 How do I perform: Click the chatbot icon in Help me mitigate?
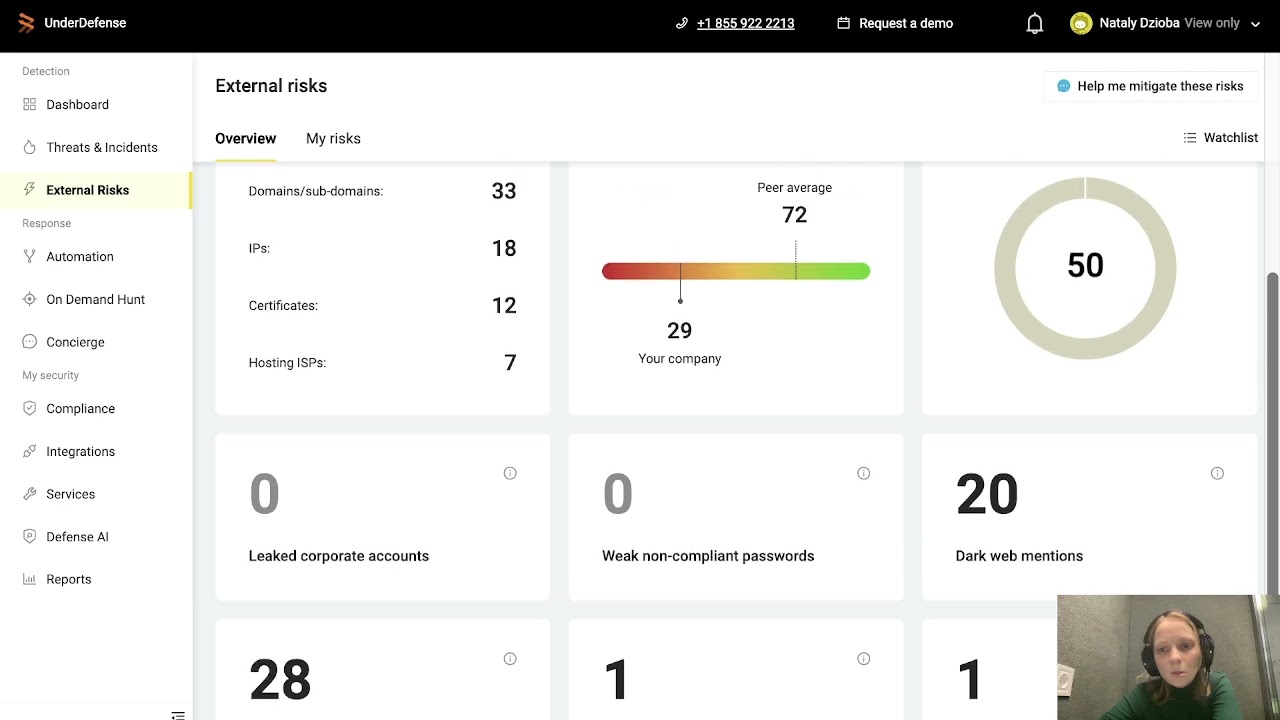click(x=1063, y=86)
